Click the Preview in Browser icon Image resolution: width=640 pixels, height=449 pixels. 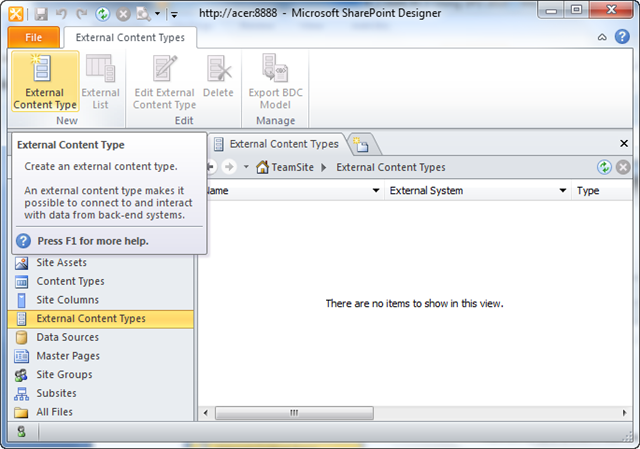point(143,14)
